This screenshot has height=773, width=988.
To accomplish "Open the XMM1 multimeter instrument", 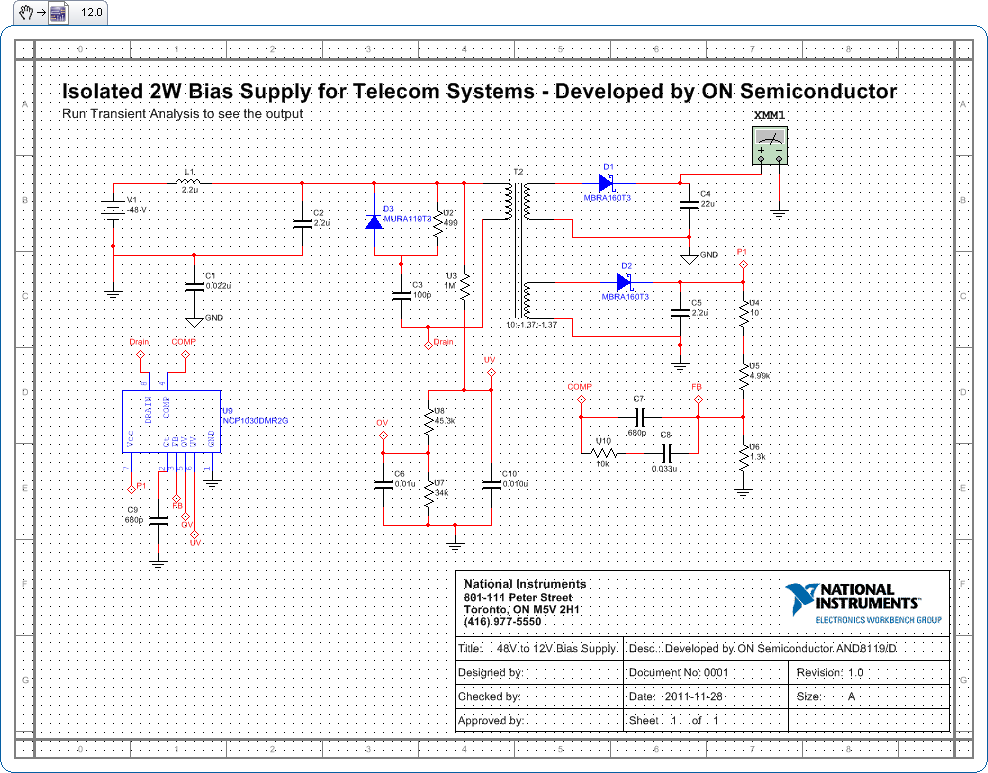I will (x=770, y=150).
